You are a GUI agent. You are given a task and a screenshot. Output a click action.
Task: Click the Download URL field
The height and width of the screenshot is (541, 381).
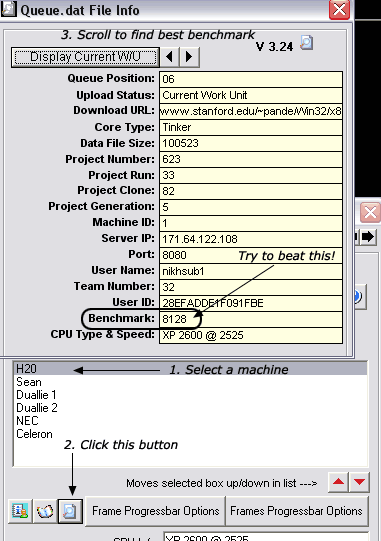tap(251, 111)
